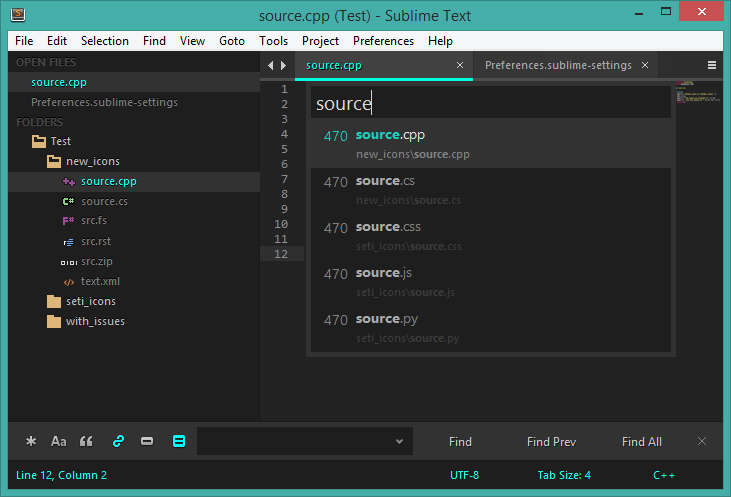Choose source.js result in goto list

pyautogui.click(x=491, y=283)
